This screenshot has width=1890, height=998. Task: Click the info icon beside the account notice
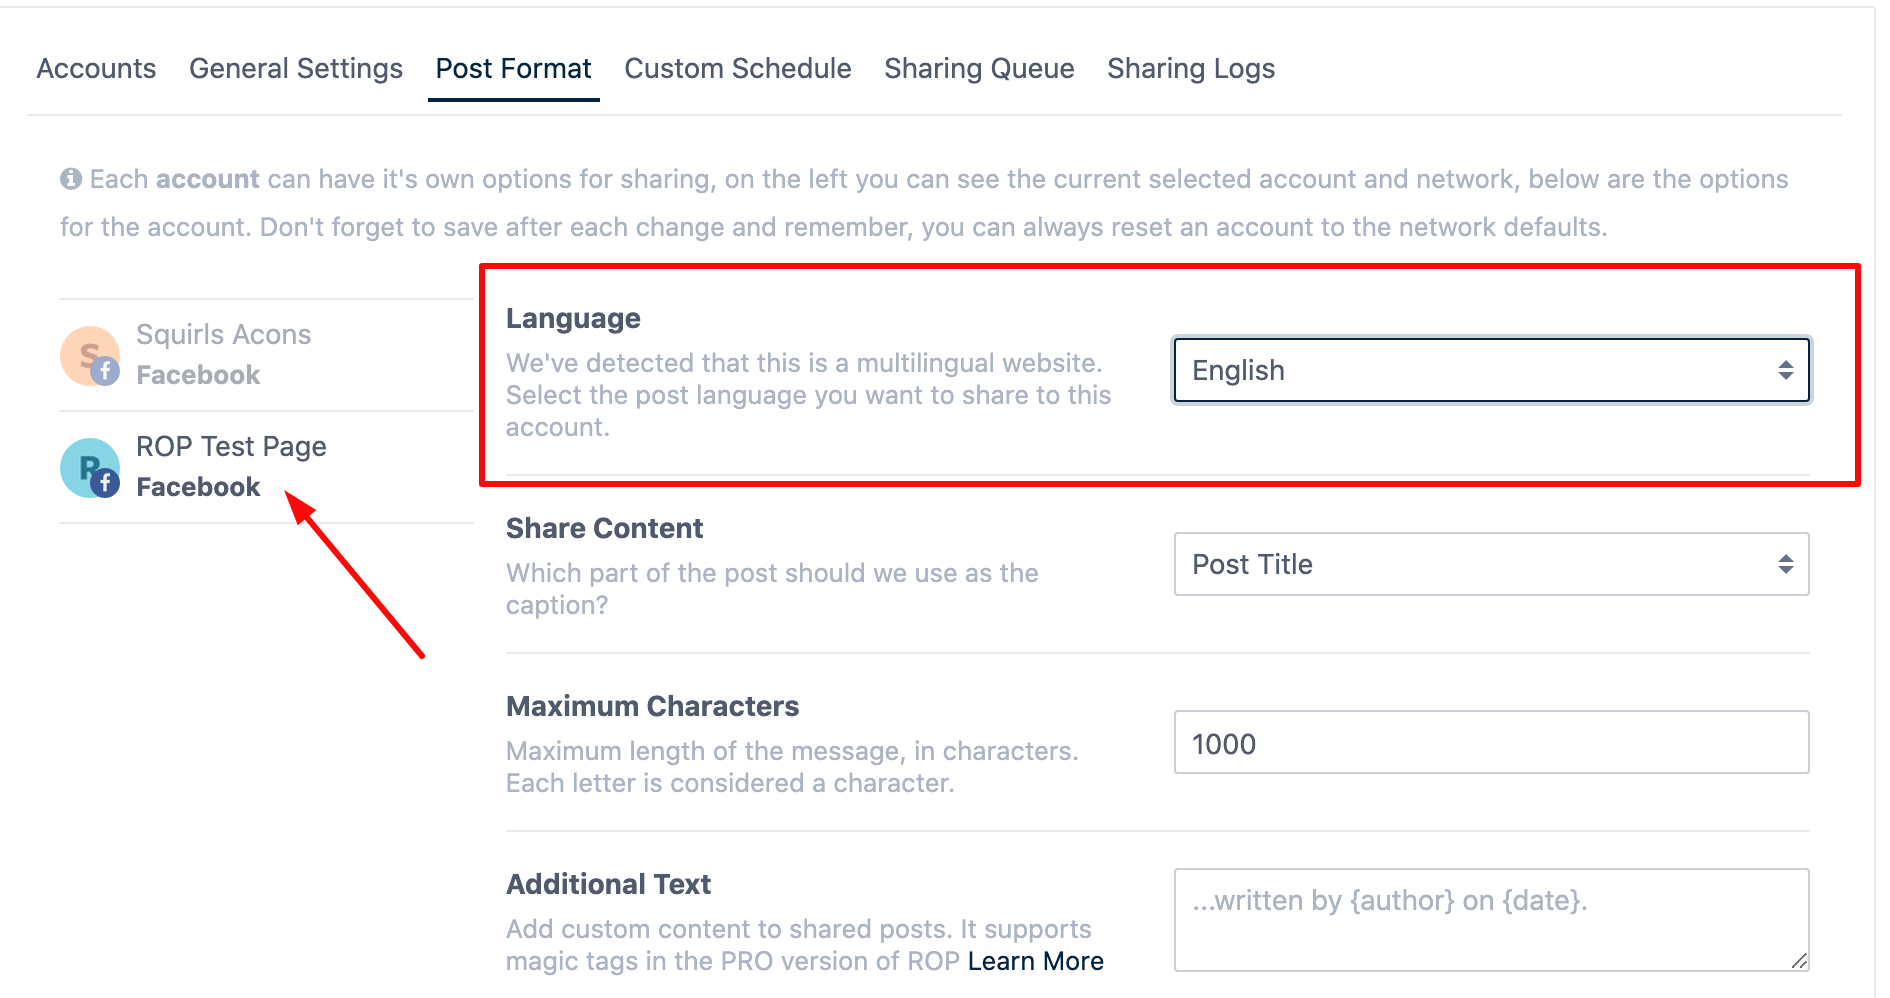click(x=71, y=179)
